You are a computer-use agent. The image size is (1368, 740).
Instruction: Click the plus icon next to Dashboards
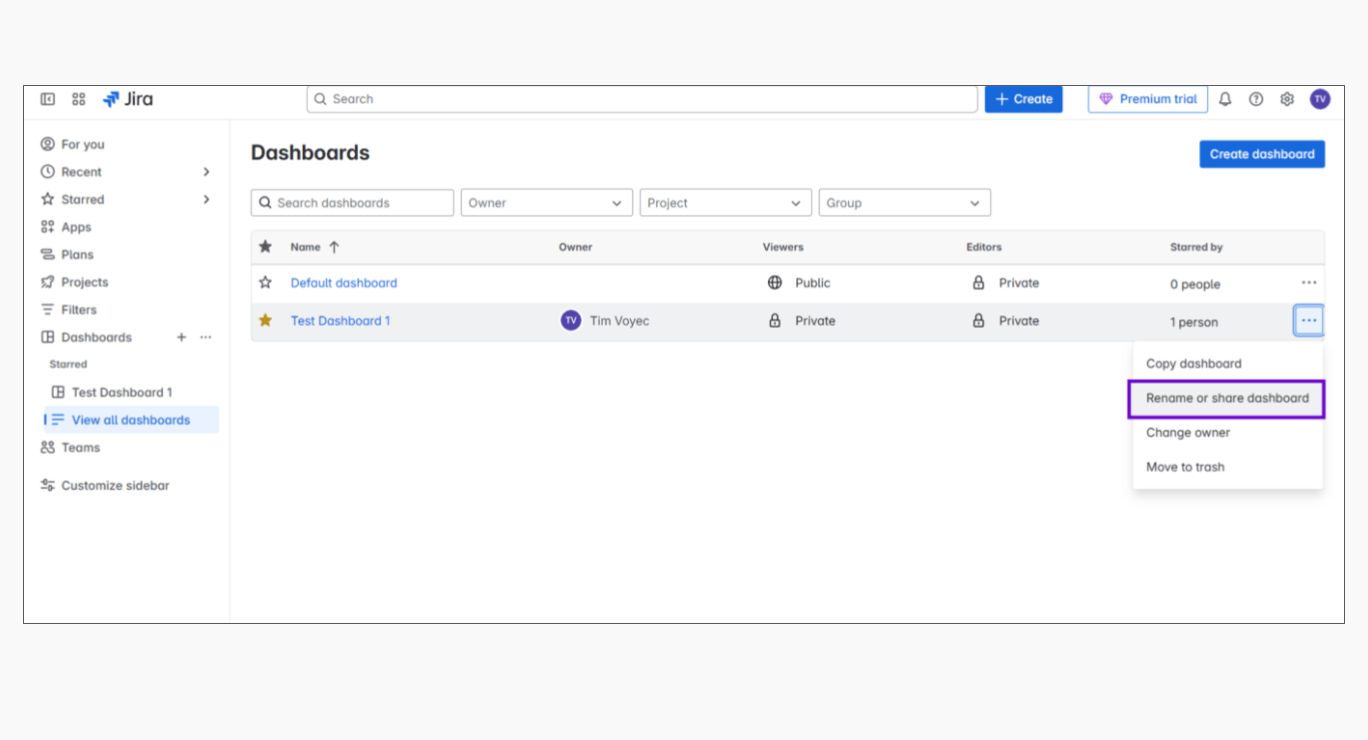click(181, 338)
